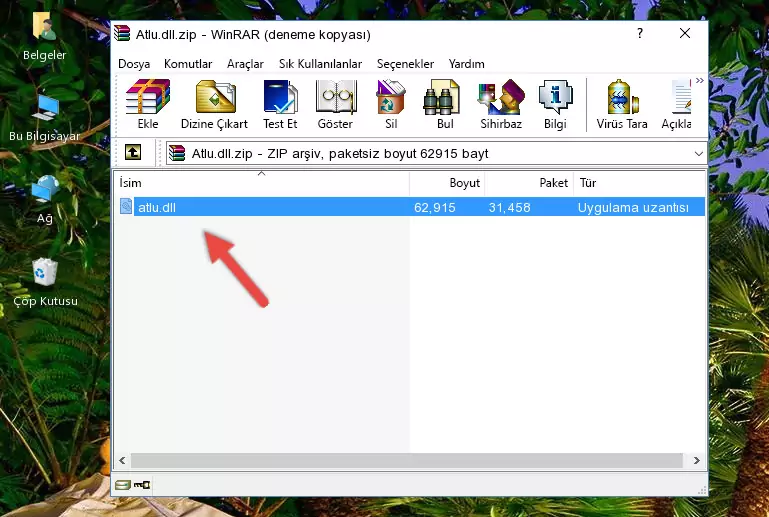Open the Araçlar menu
769x517 pixels.
(245, 64)
